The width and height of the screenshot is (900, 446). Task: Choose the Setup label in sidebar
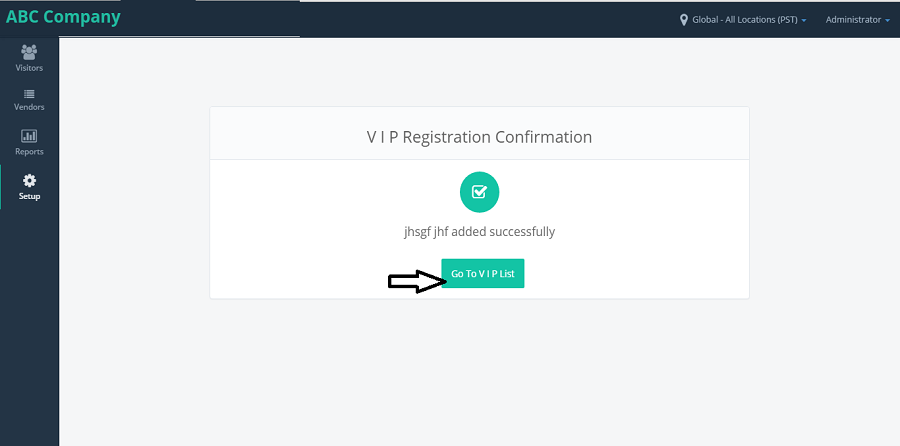coord(29,196)
